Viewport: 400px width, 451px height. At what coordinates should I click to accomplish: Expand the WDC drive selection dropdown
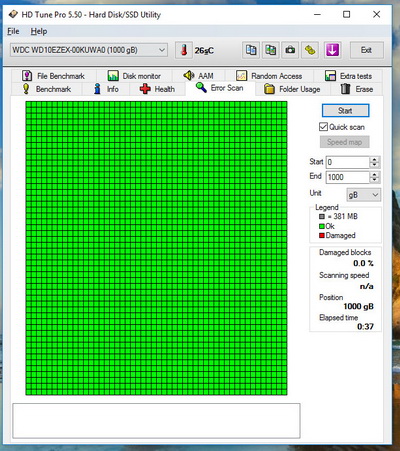coord(162,50)
